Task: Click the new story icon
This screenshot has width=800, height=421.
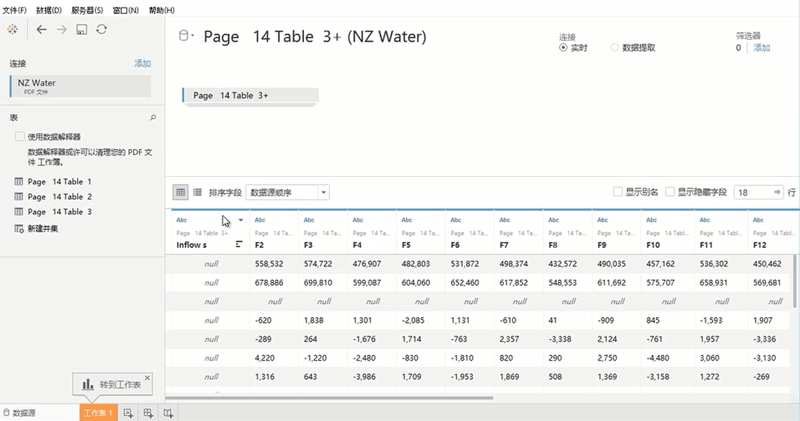Action: click(168, 412)
